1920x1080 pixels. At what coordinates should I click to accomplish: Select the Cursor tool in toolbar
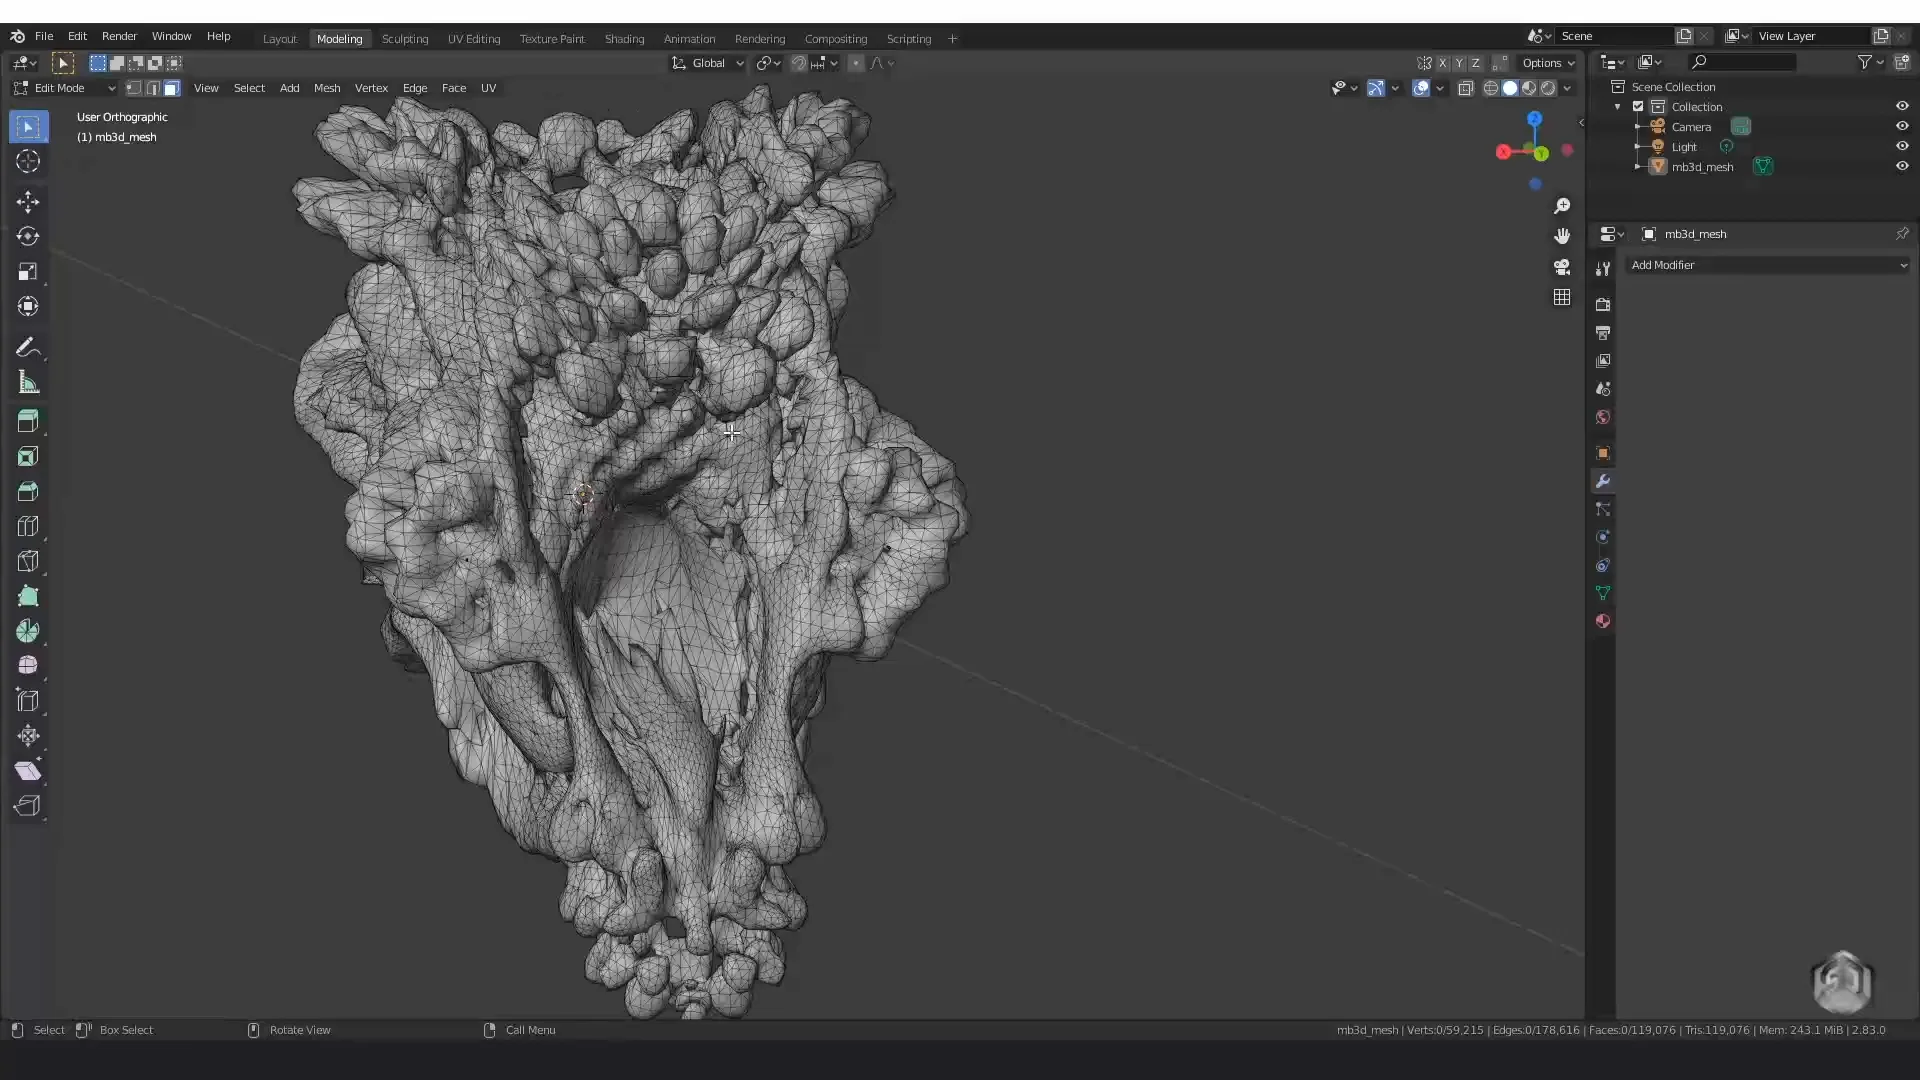pyautogui.click(x=28, y=161)
